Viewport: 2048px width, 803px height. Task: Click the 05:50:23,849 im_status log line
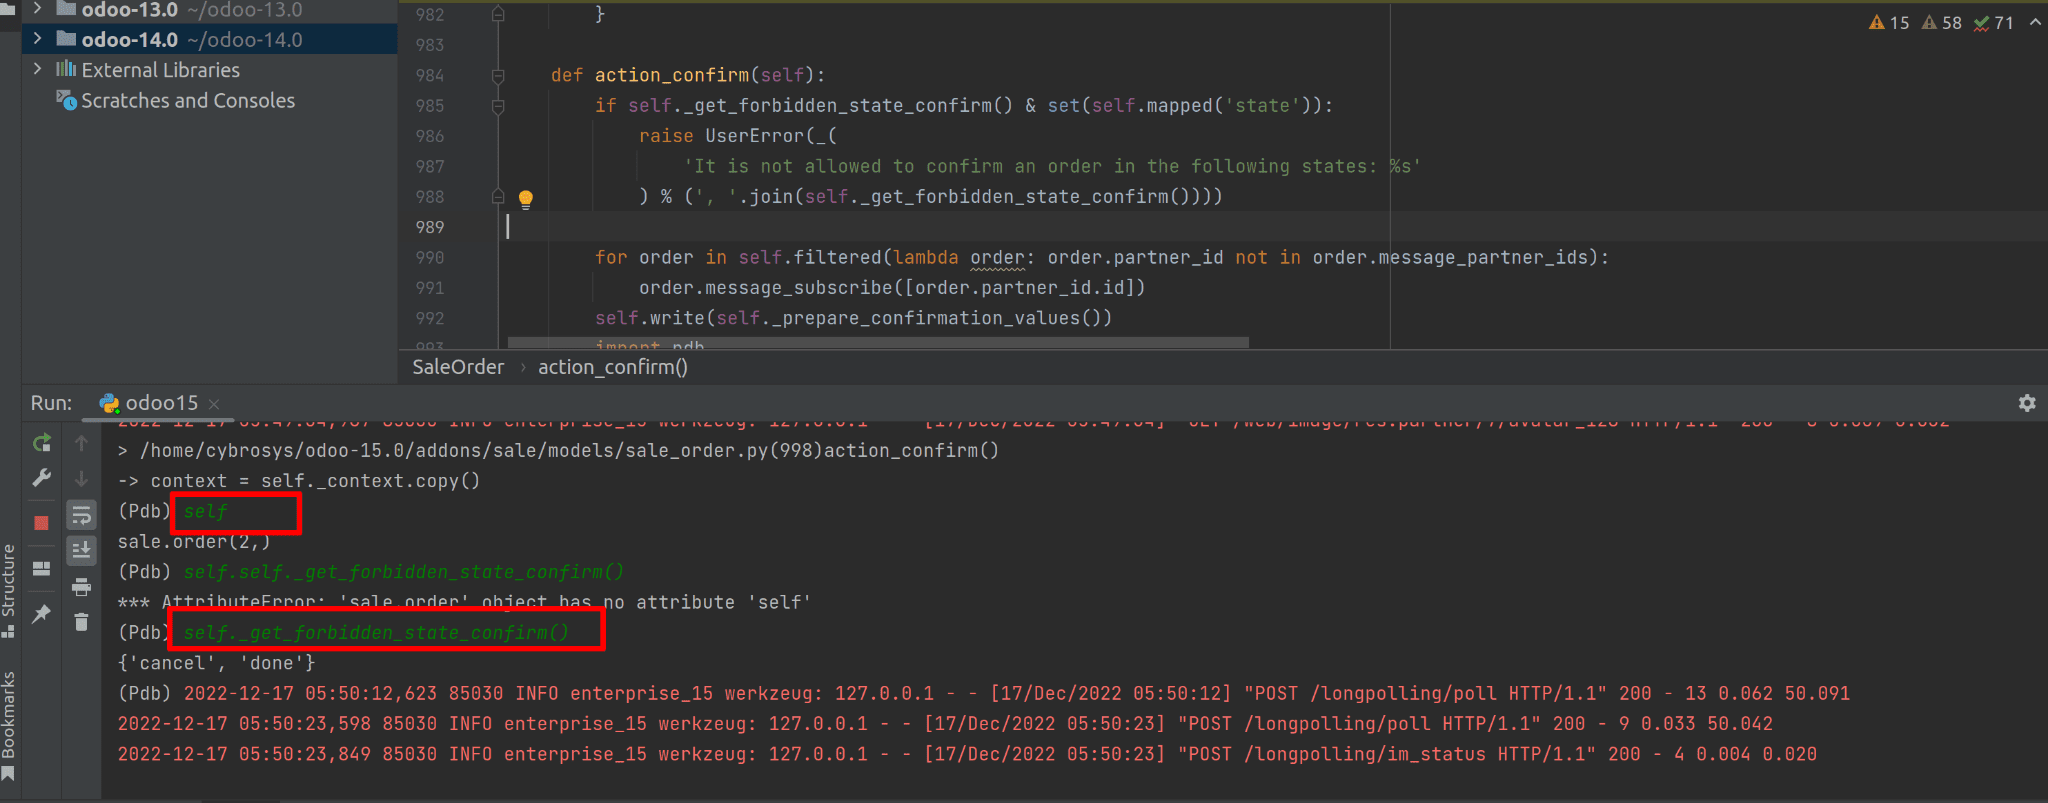tap(967, 754)
